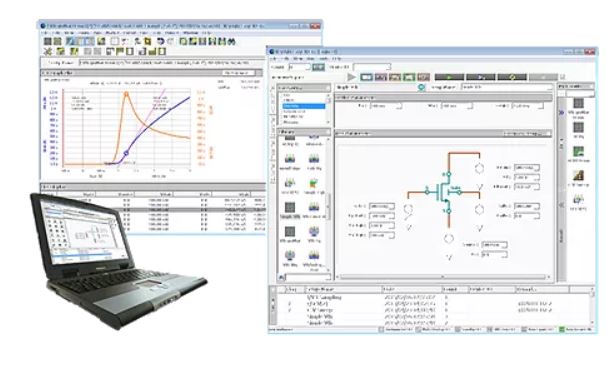
Task: Toggle the first checkmark in results list
Action: pos(290,304)
